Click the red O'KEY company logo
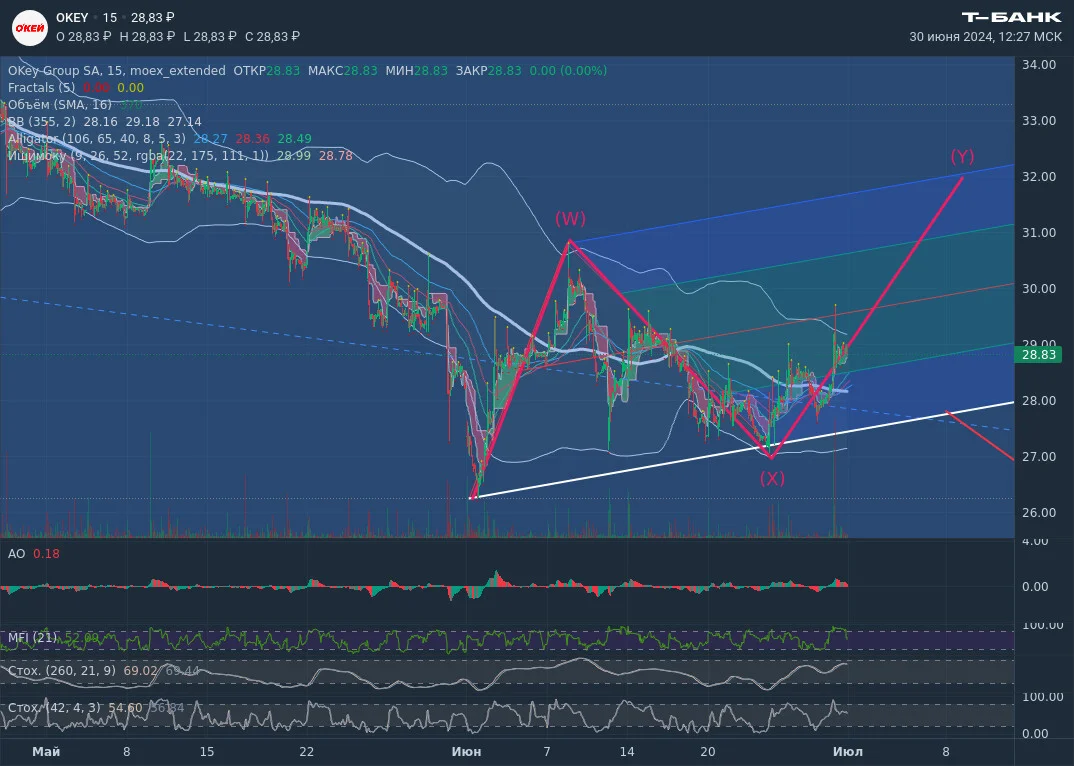The image size is (1074, 766). pyautogui.click(x=30, y=27)
